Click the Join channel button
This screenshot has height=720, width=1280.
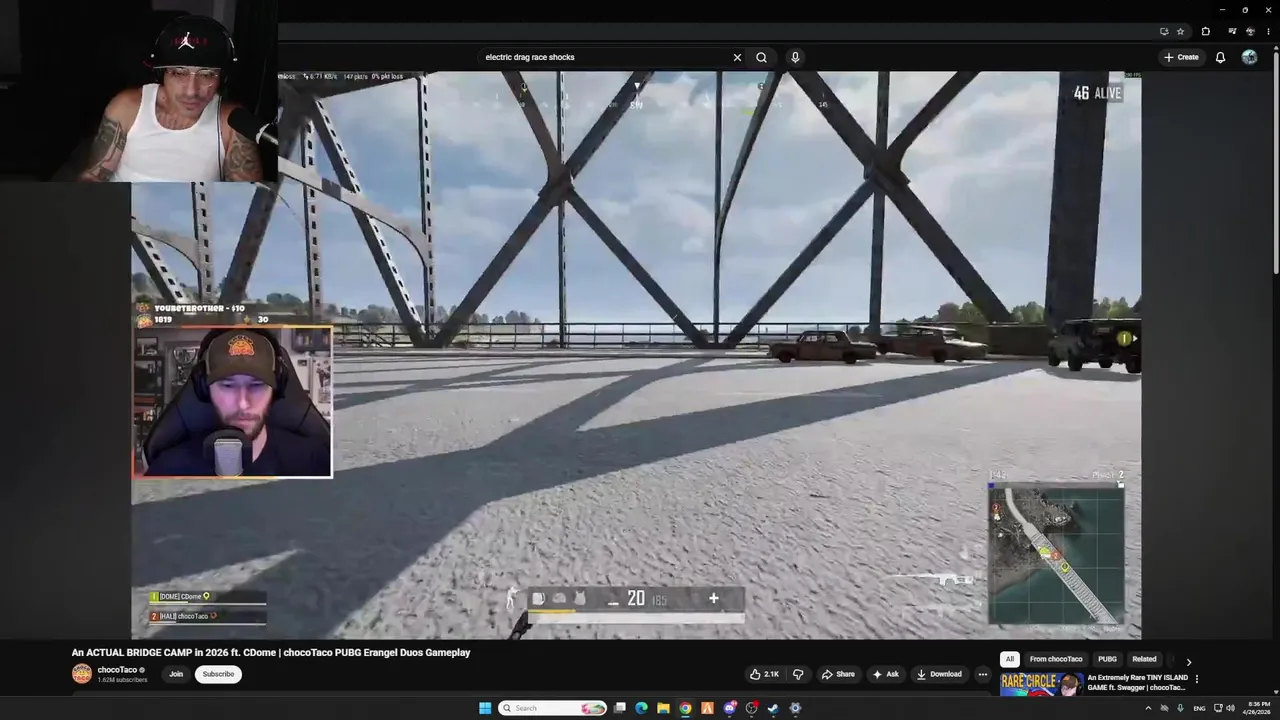point(176,674)
